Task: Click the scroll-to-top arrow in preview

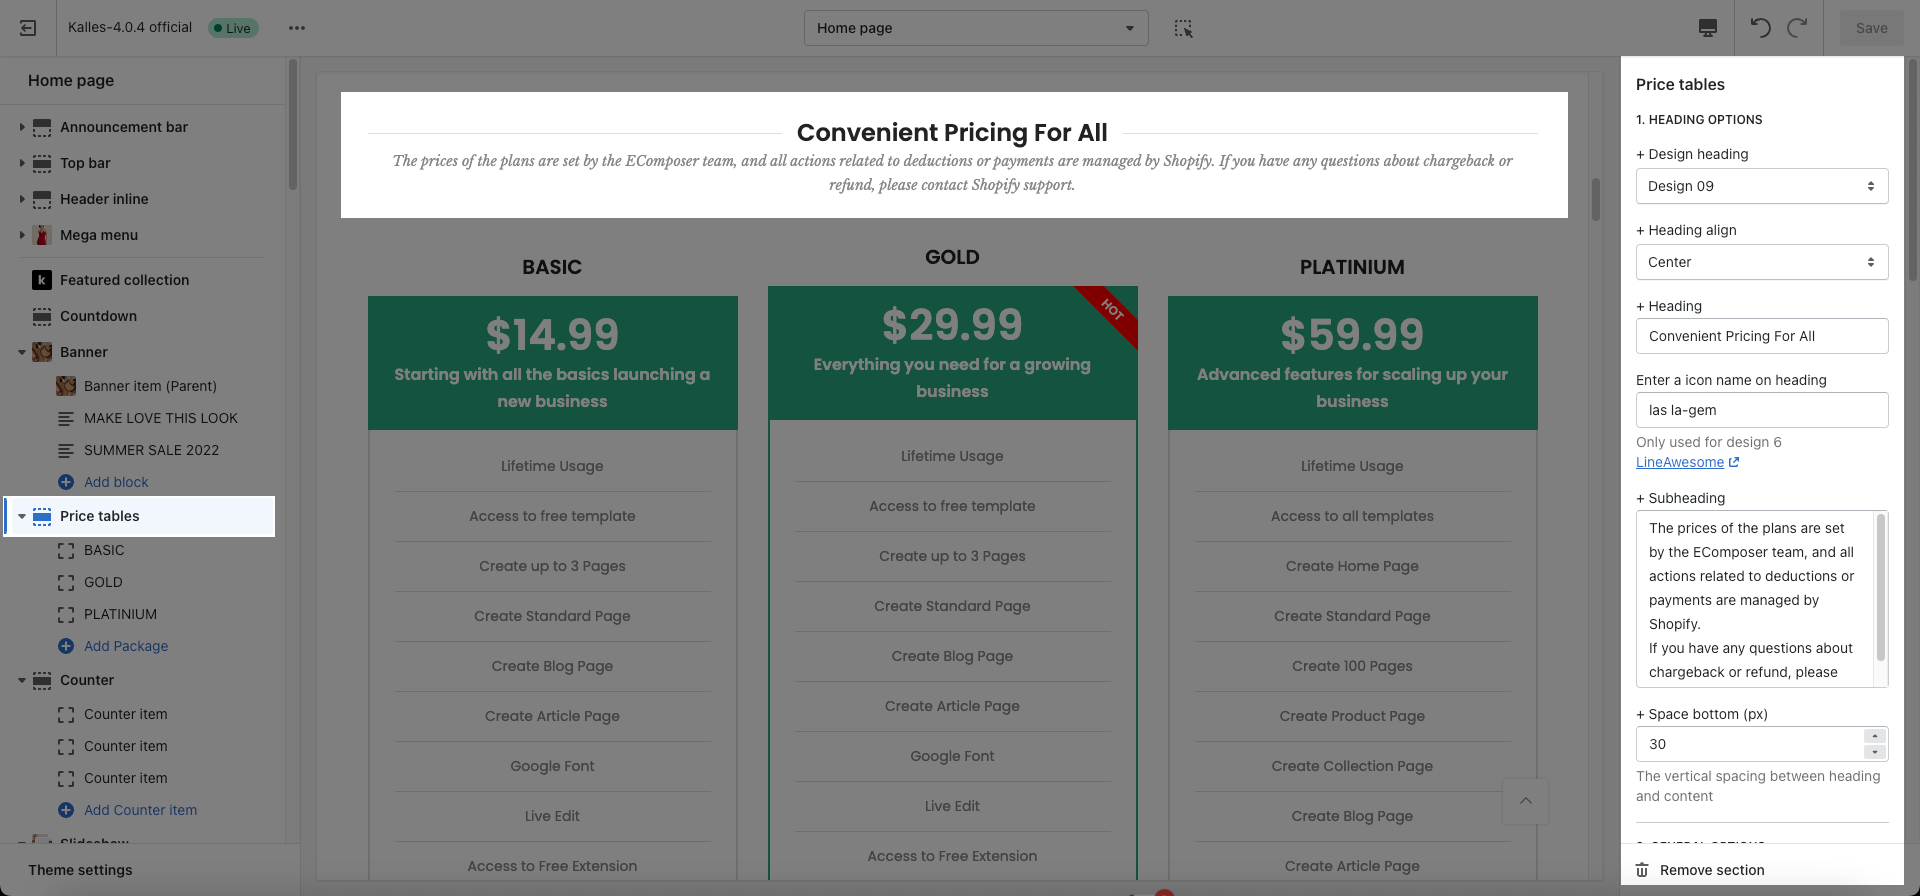Action: (x=1525, y=801)
